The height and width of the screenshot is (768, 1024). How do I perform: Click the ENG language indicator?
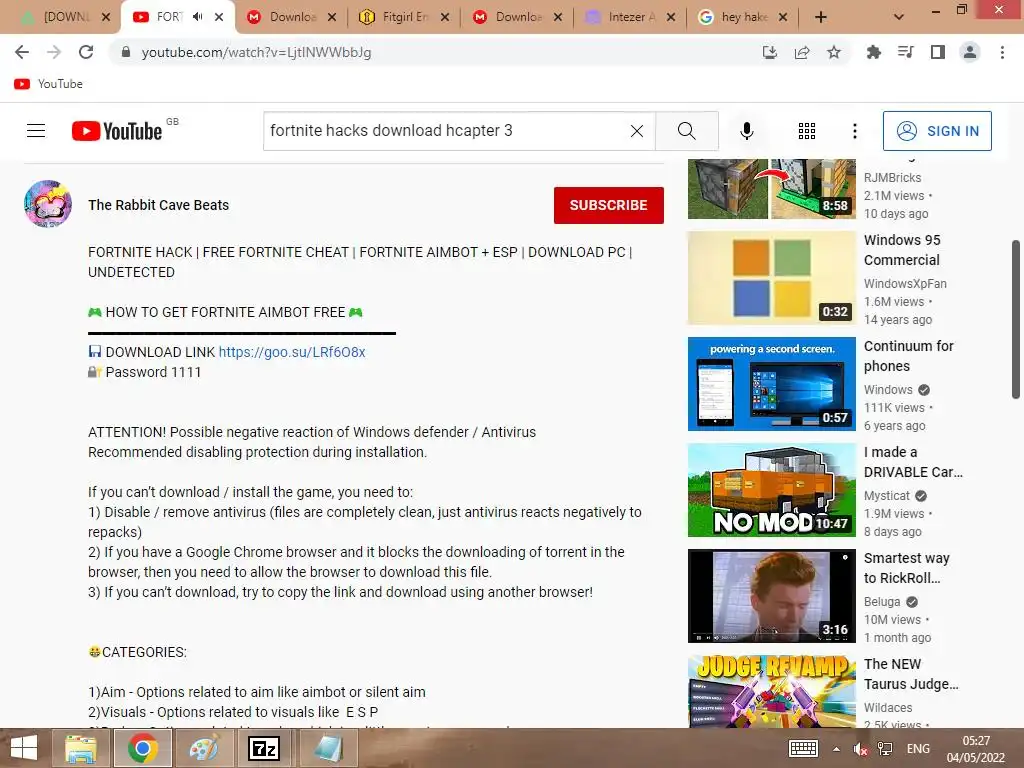click(x=918, y=748)
